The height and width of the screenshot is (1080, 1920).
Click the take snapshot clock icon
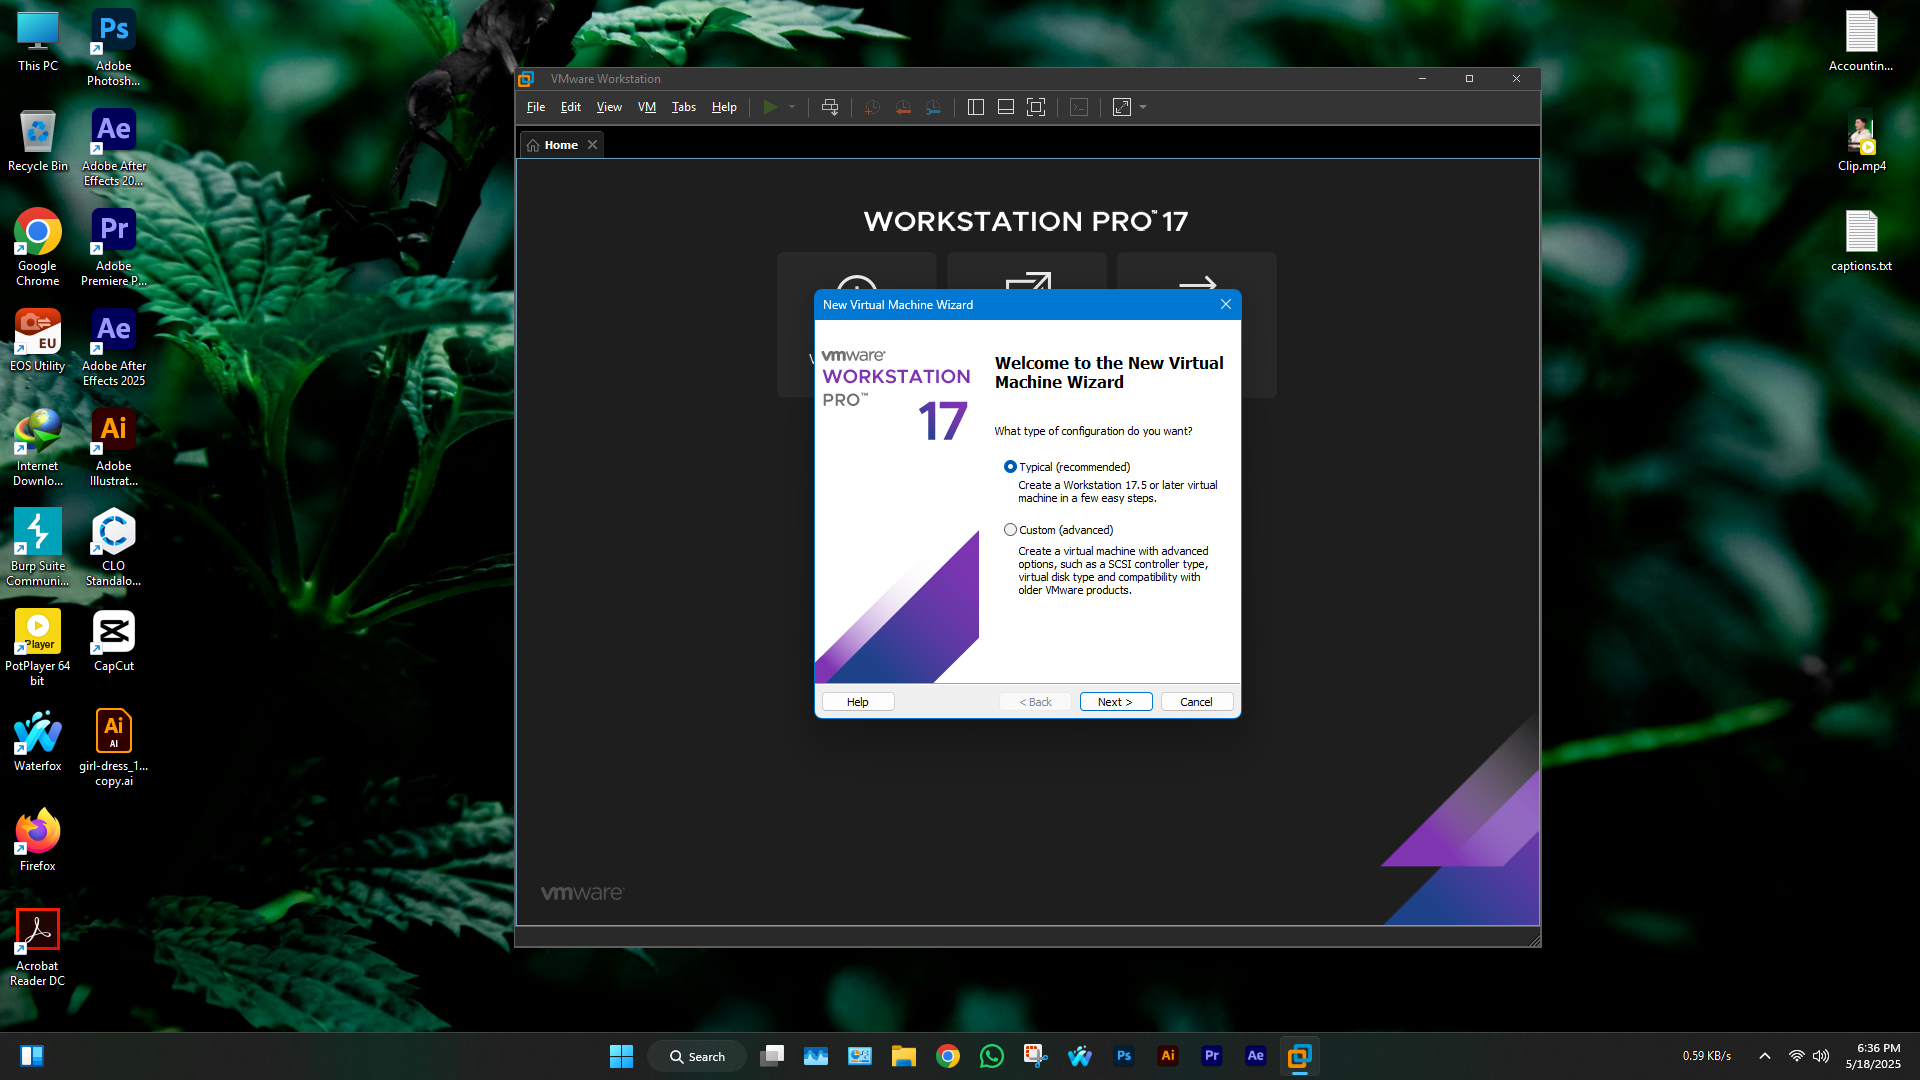click(872, 107)
